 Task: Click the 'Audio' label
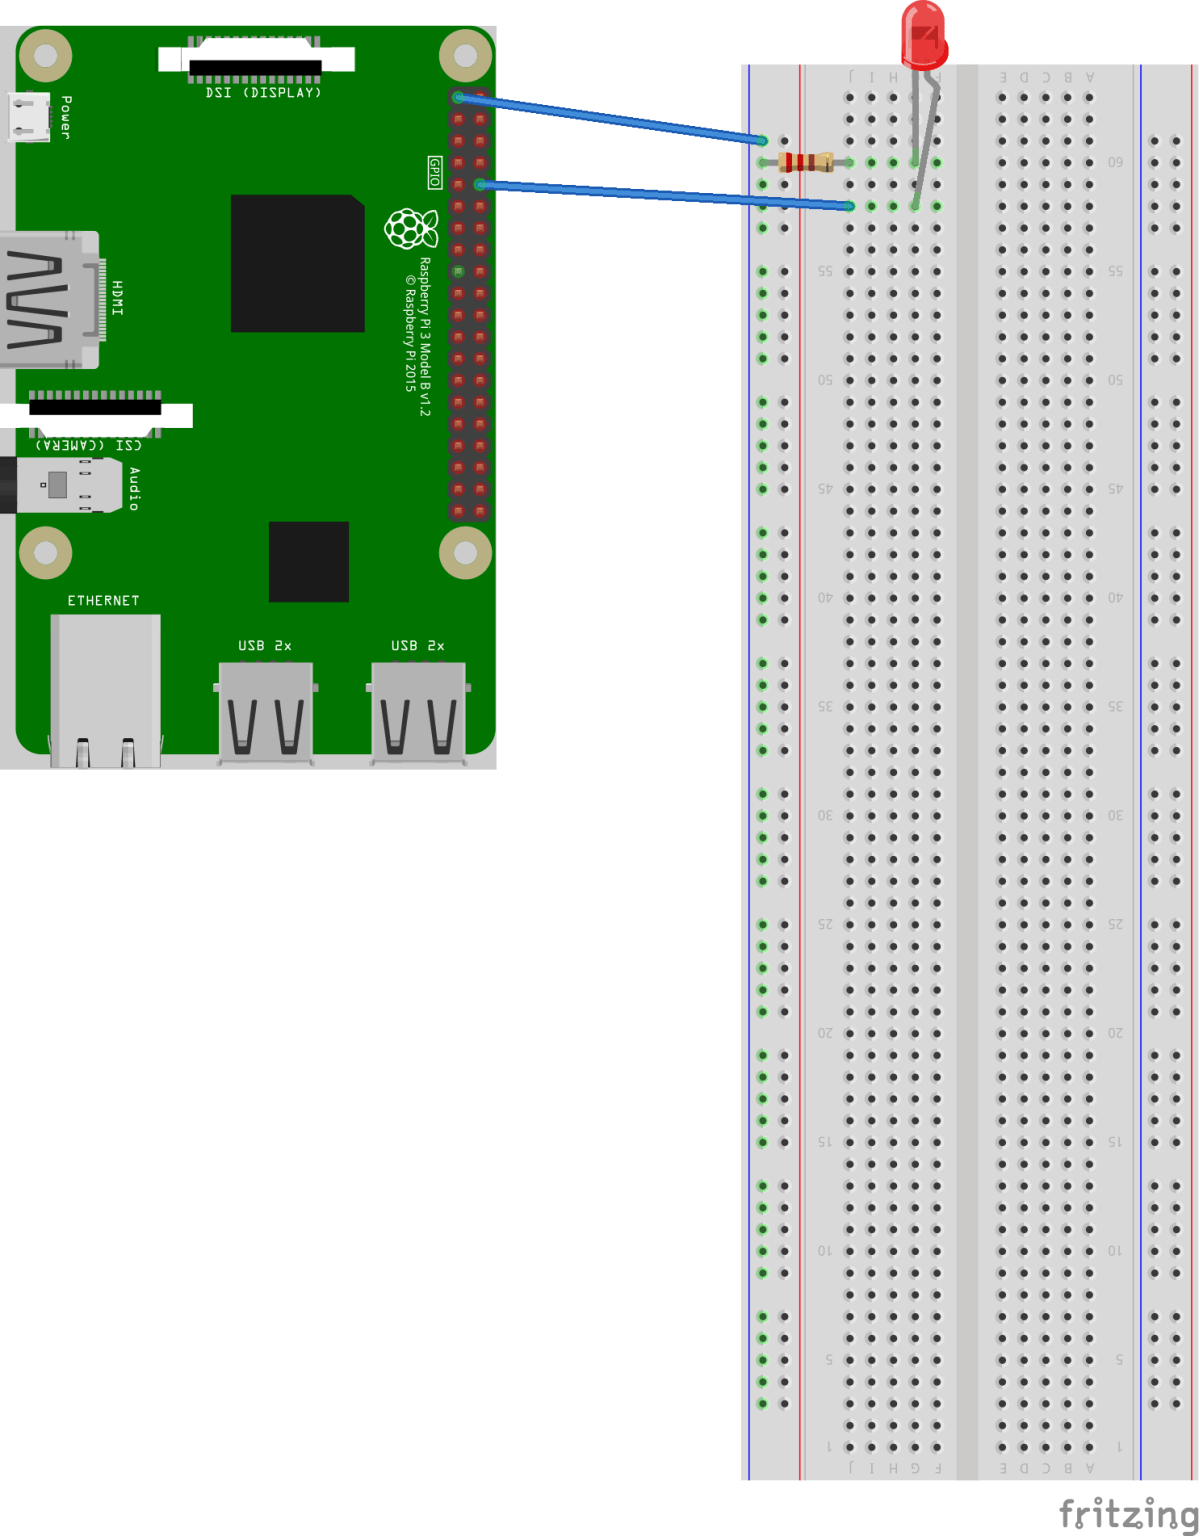point(134,489)
